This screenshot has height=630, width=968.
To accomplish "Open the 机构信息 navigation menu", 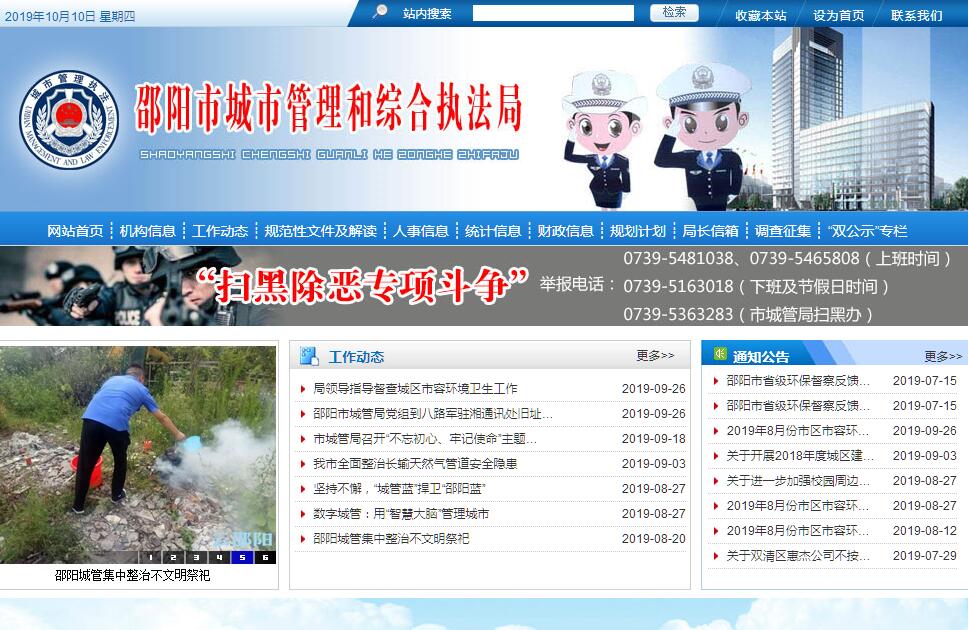I will (147, 231).
